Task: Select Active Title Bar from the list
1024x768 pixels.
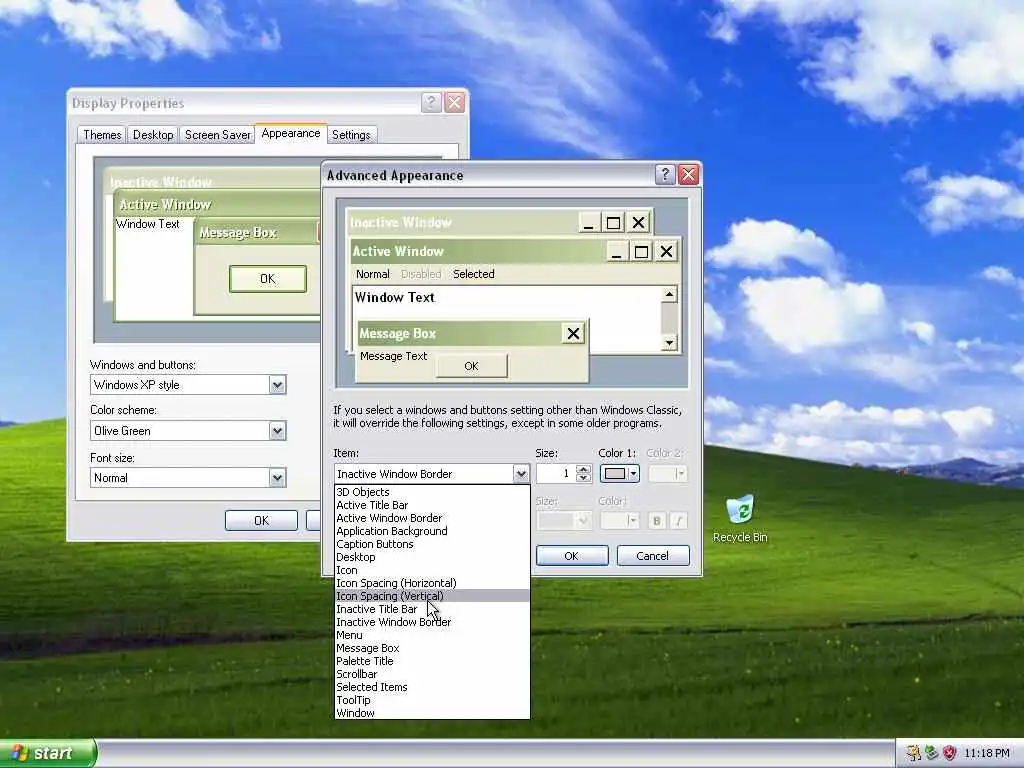Action: click(432, 505)
